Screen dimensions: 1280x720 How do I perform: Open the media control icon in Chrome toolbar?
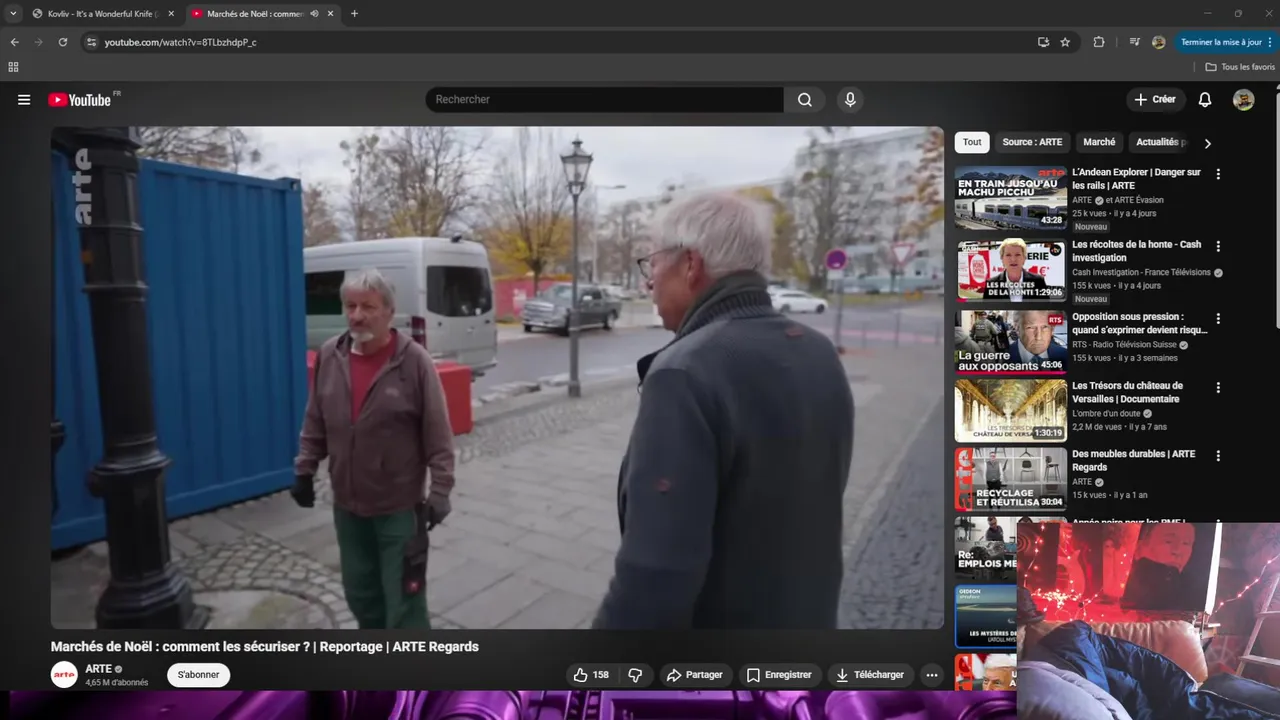(x=1134, y=42)
